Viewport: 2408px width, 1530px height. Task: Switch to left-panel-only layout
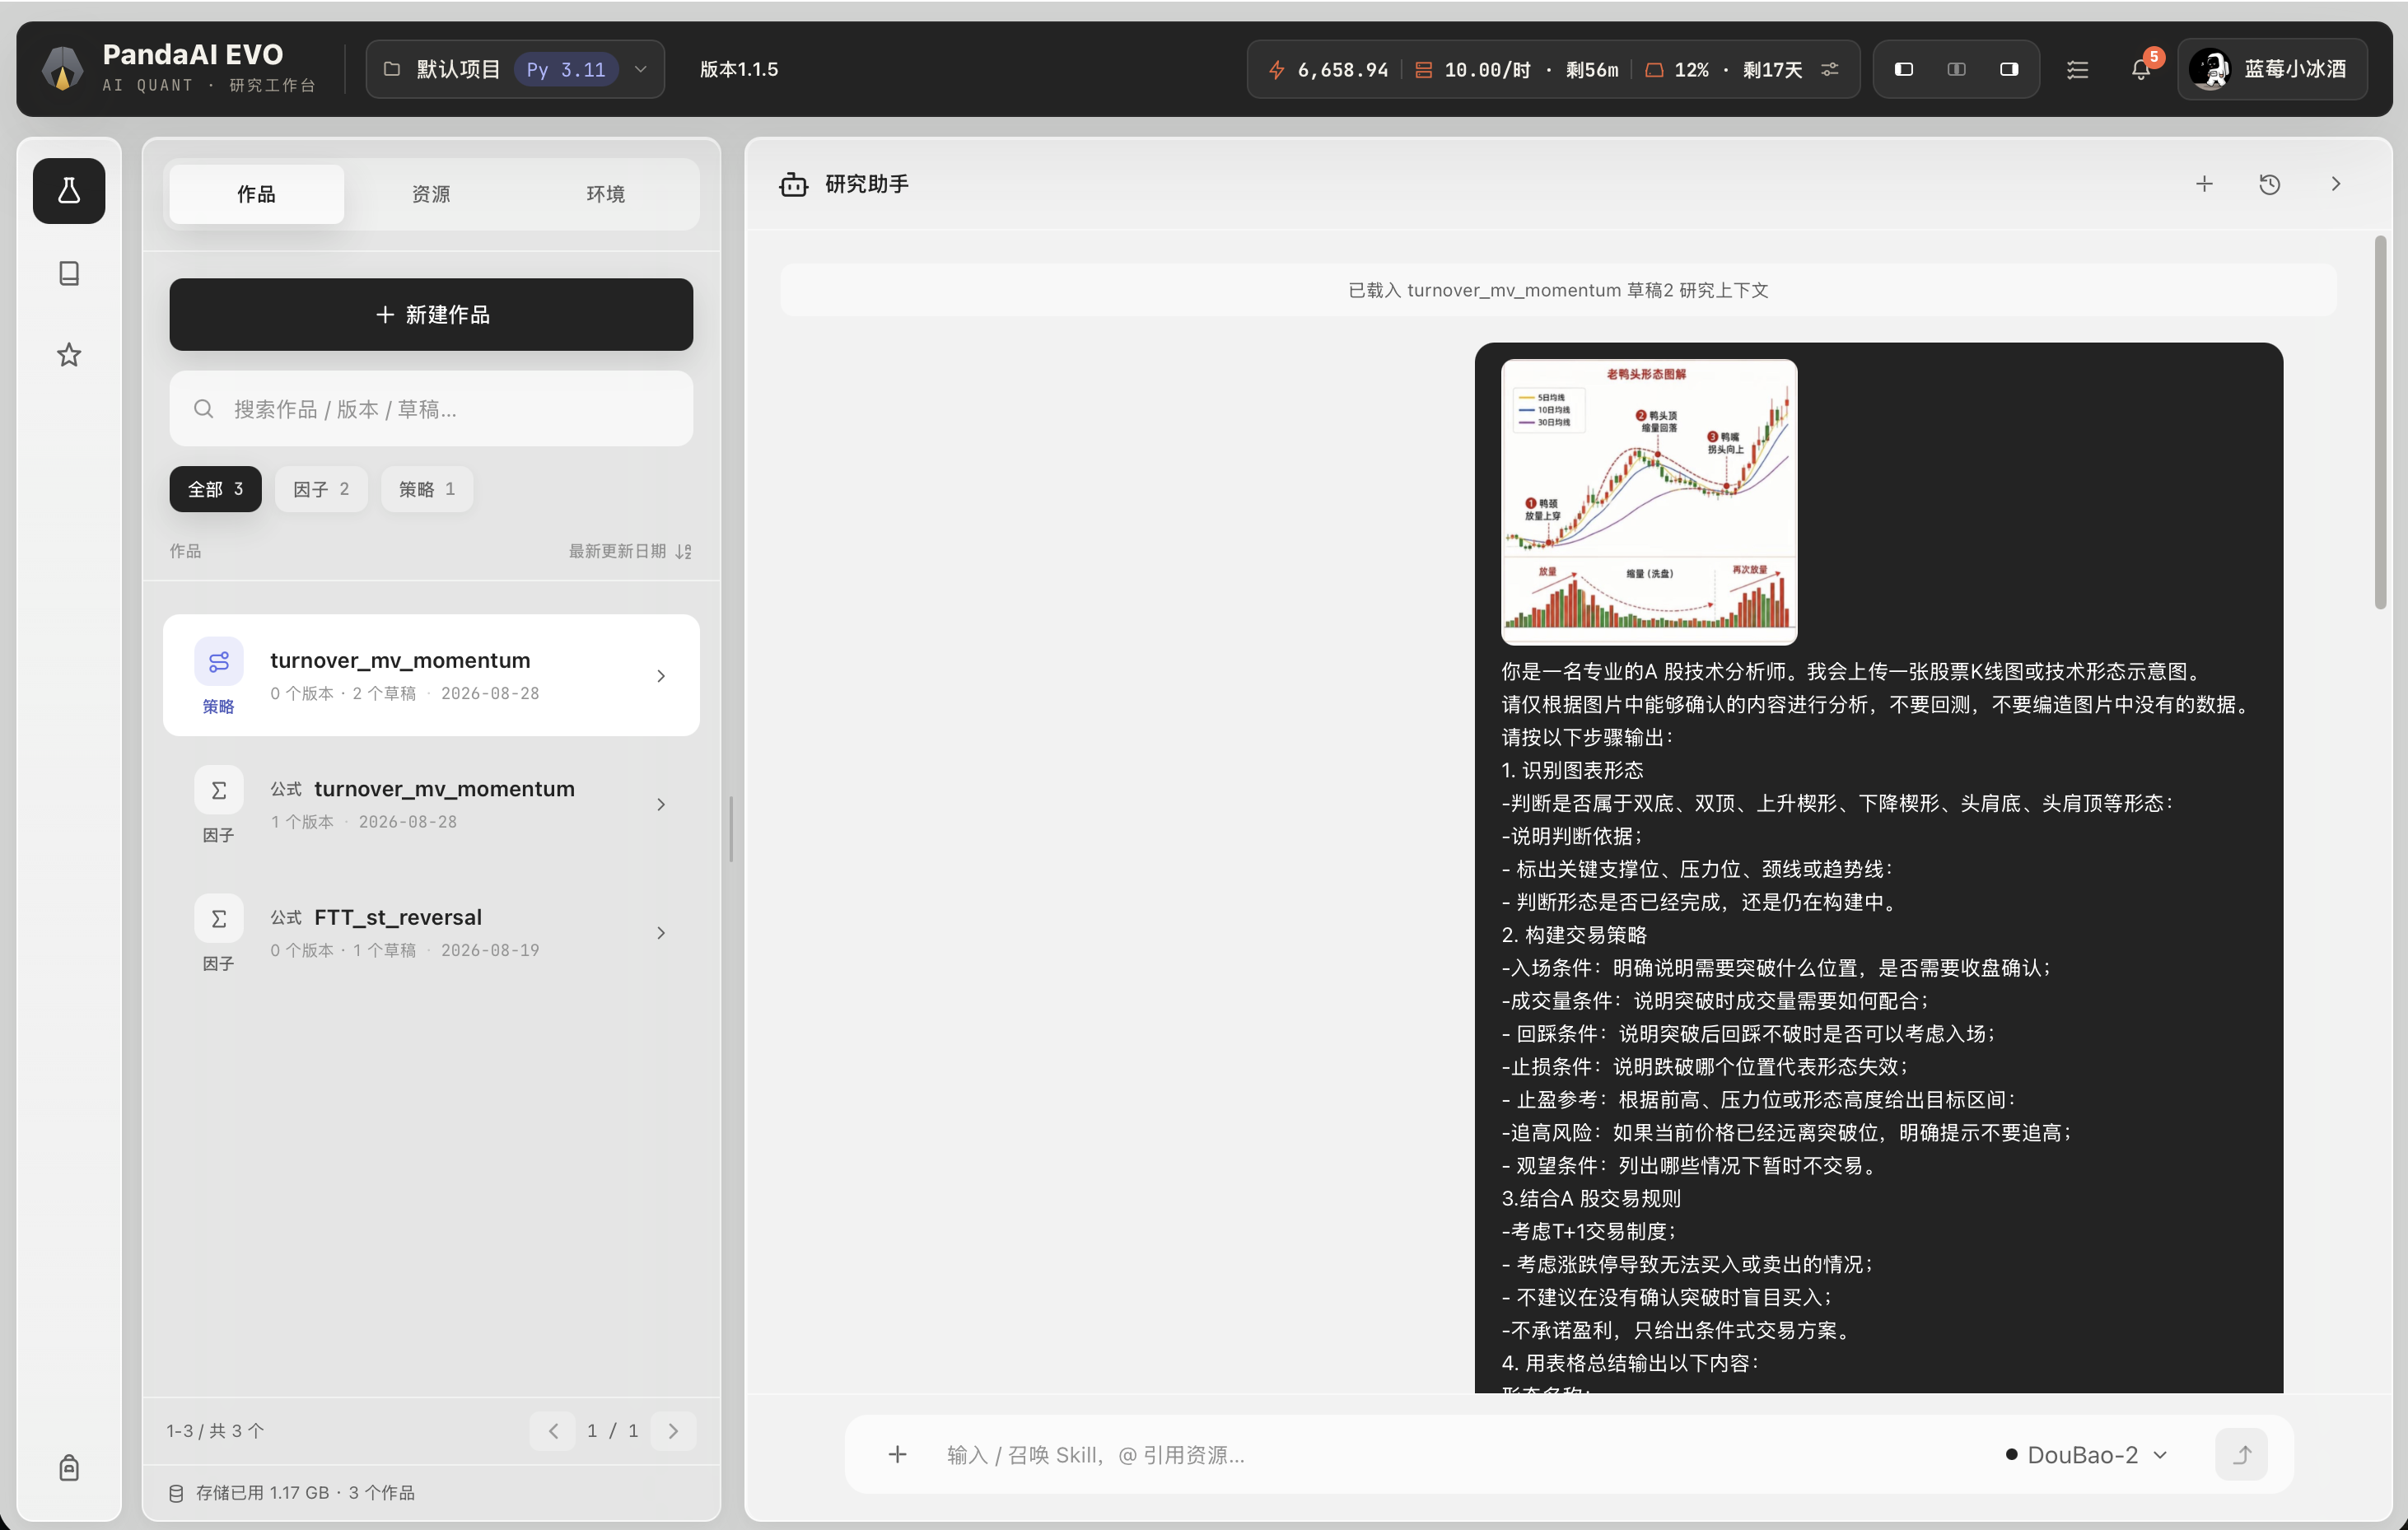(1904, 69)
